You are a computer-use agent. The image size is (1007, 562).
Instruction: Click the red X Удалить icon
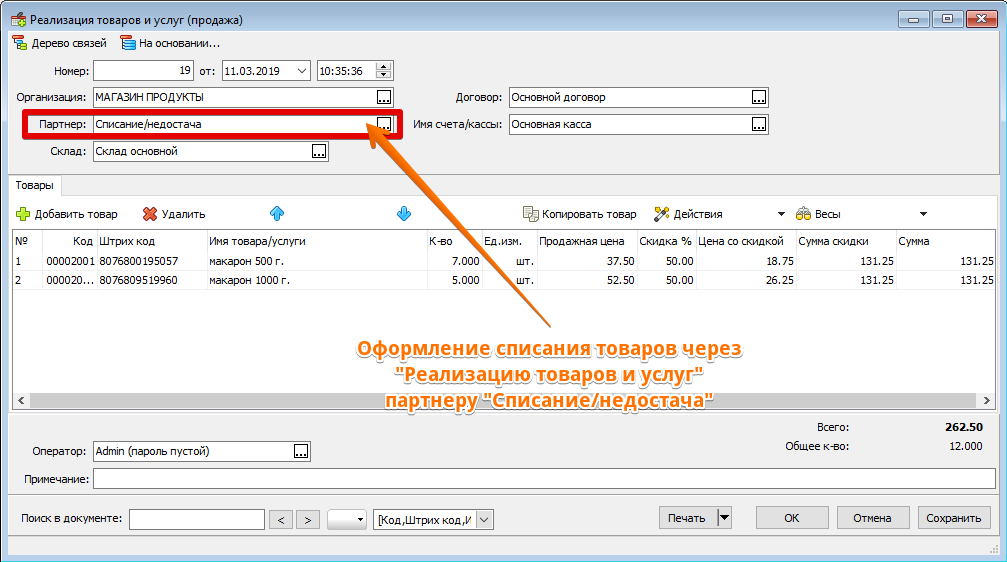tap(150, 214)
